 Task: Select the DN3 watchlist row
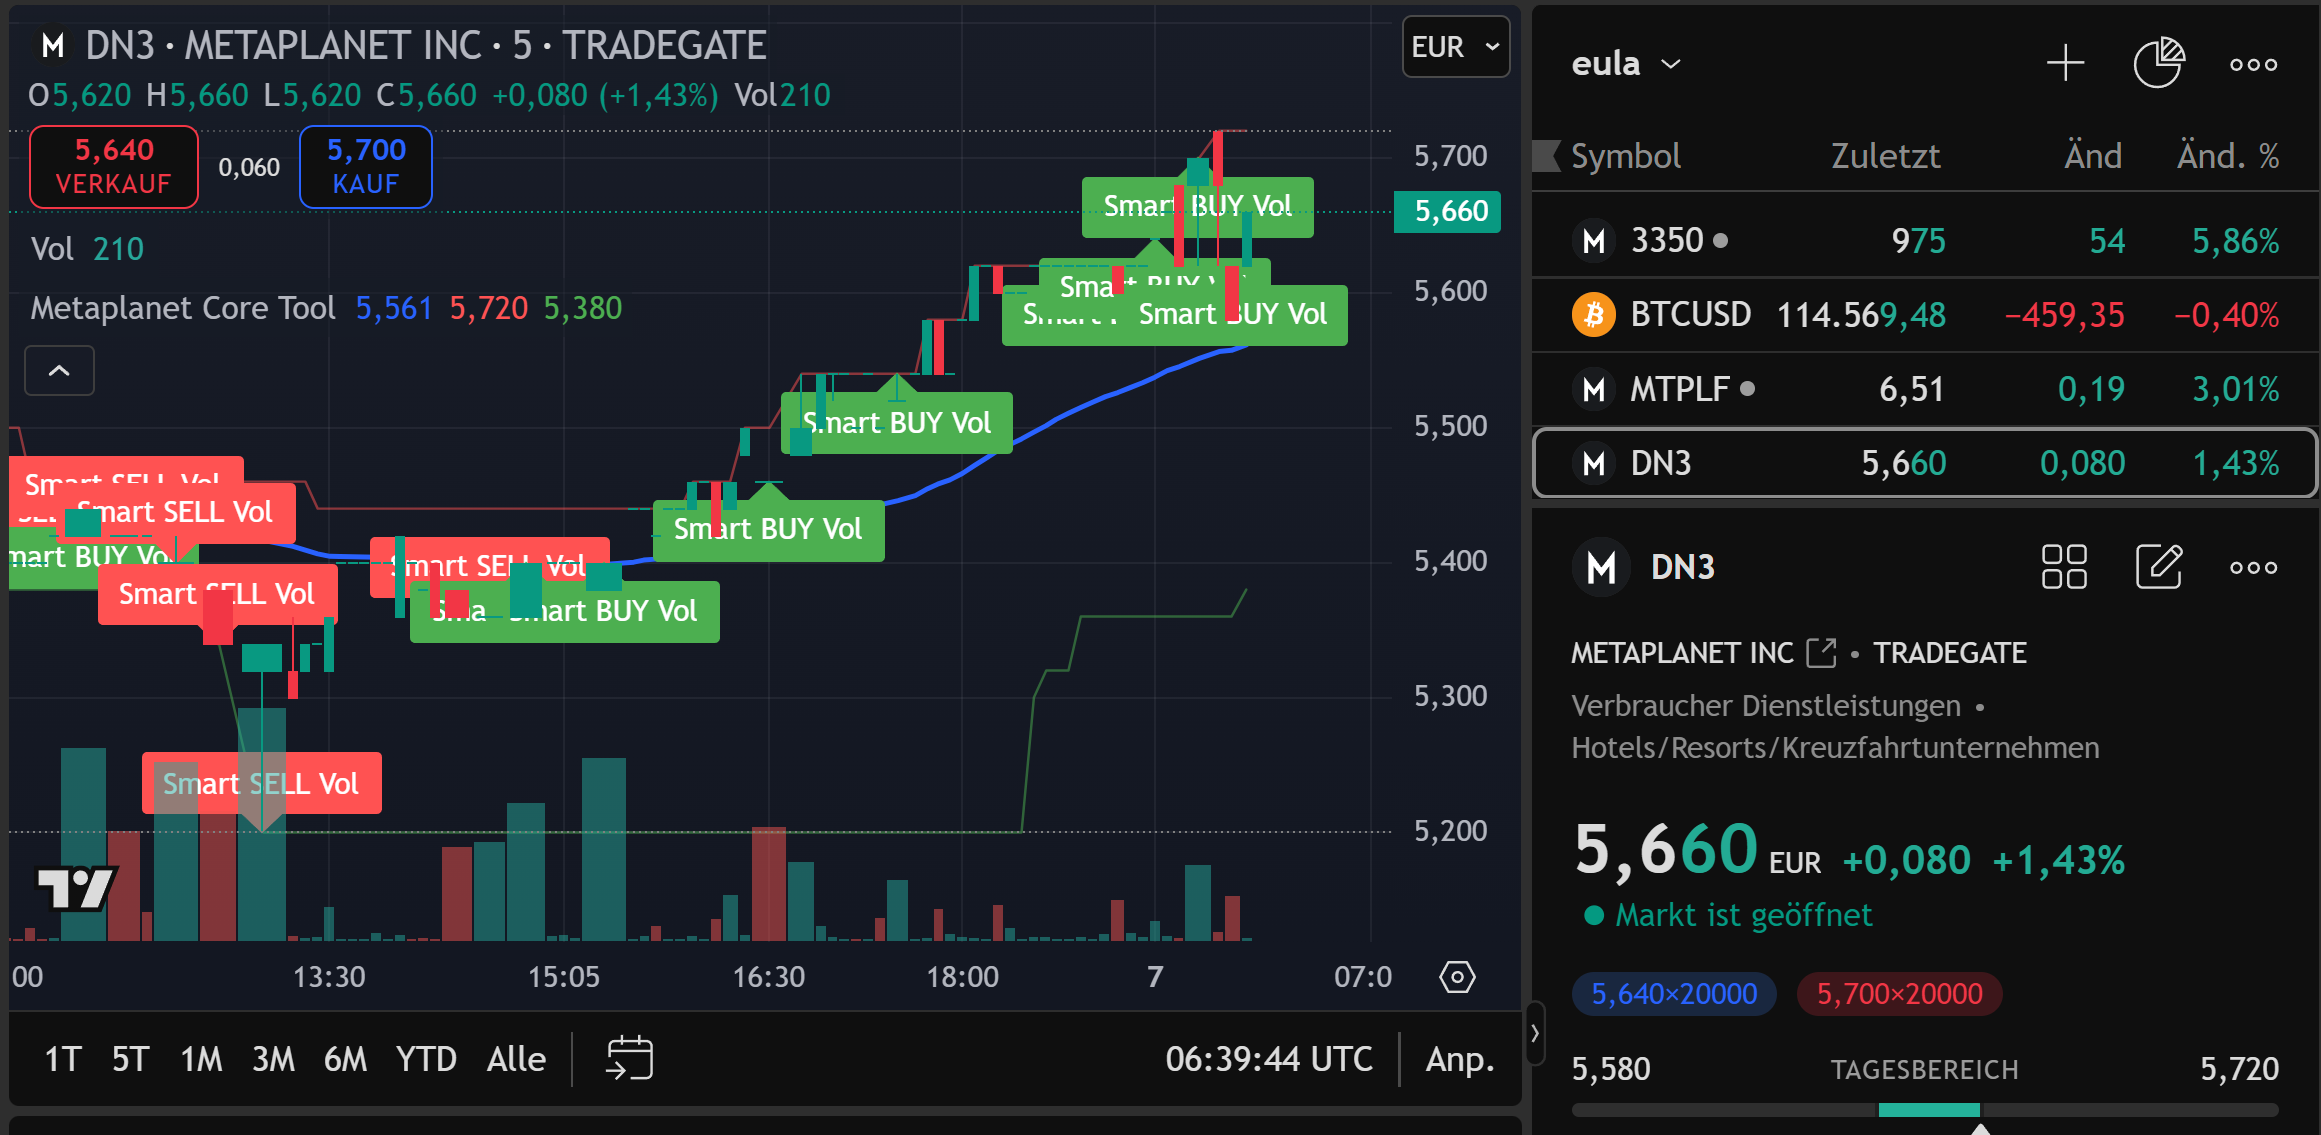coord(1925,463)
